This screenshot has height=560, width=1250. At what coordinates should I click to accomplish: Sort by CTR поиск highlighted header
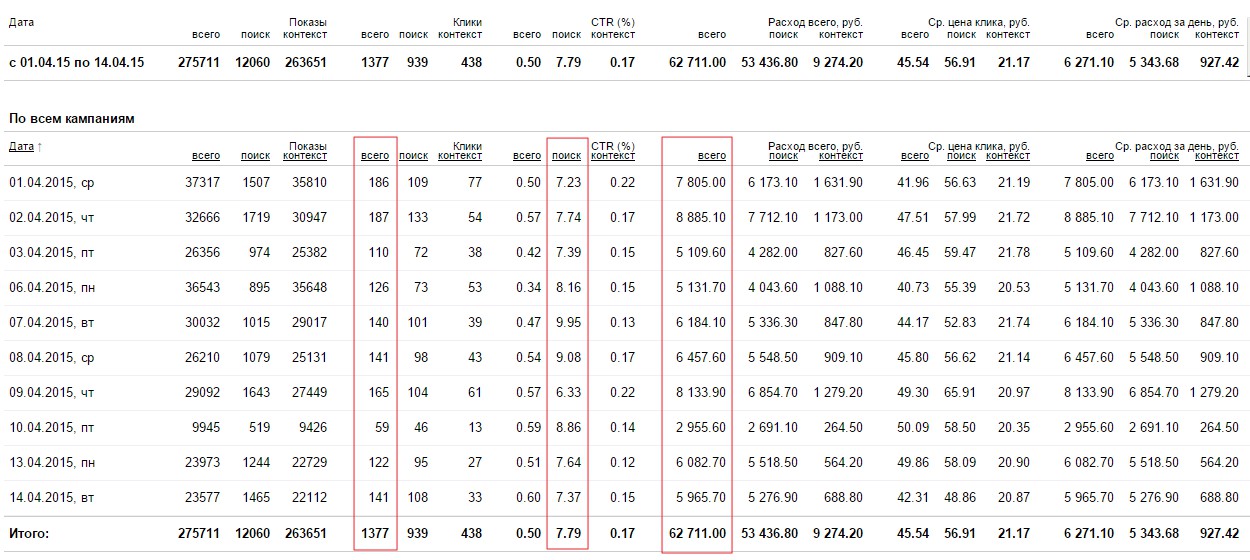coord(566,156)
